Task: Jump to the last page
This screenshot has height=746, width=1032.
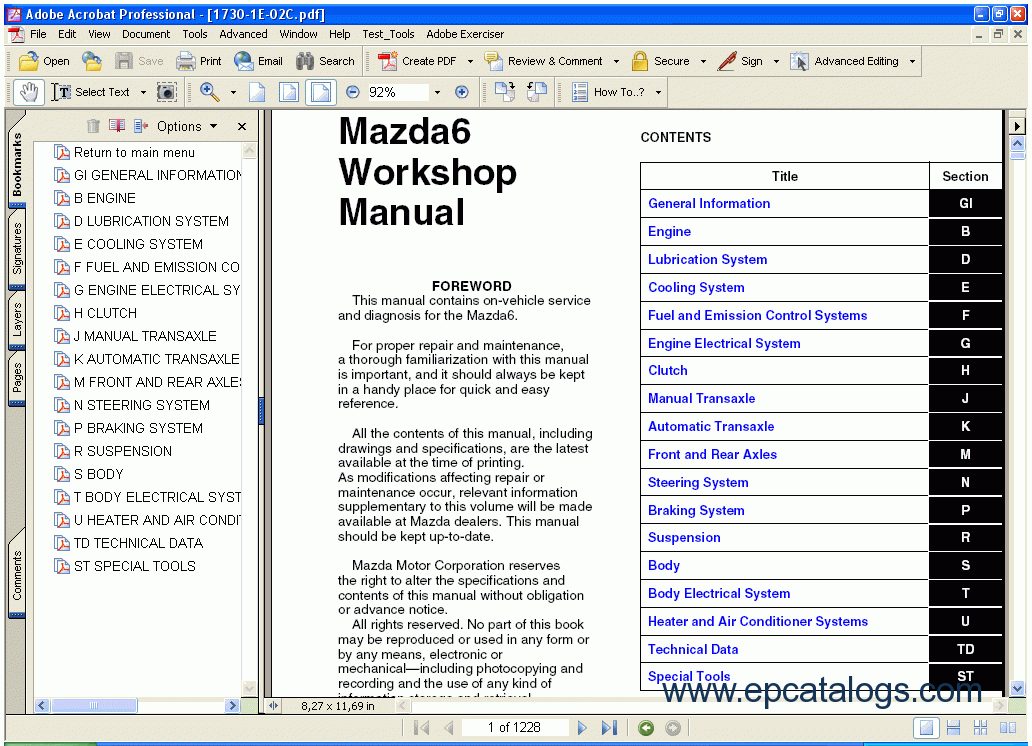Action: 609,728
